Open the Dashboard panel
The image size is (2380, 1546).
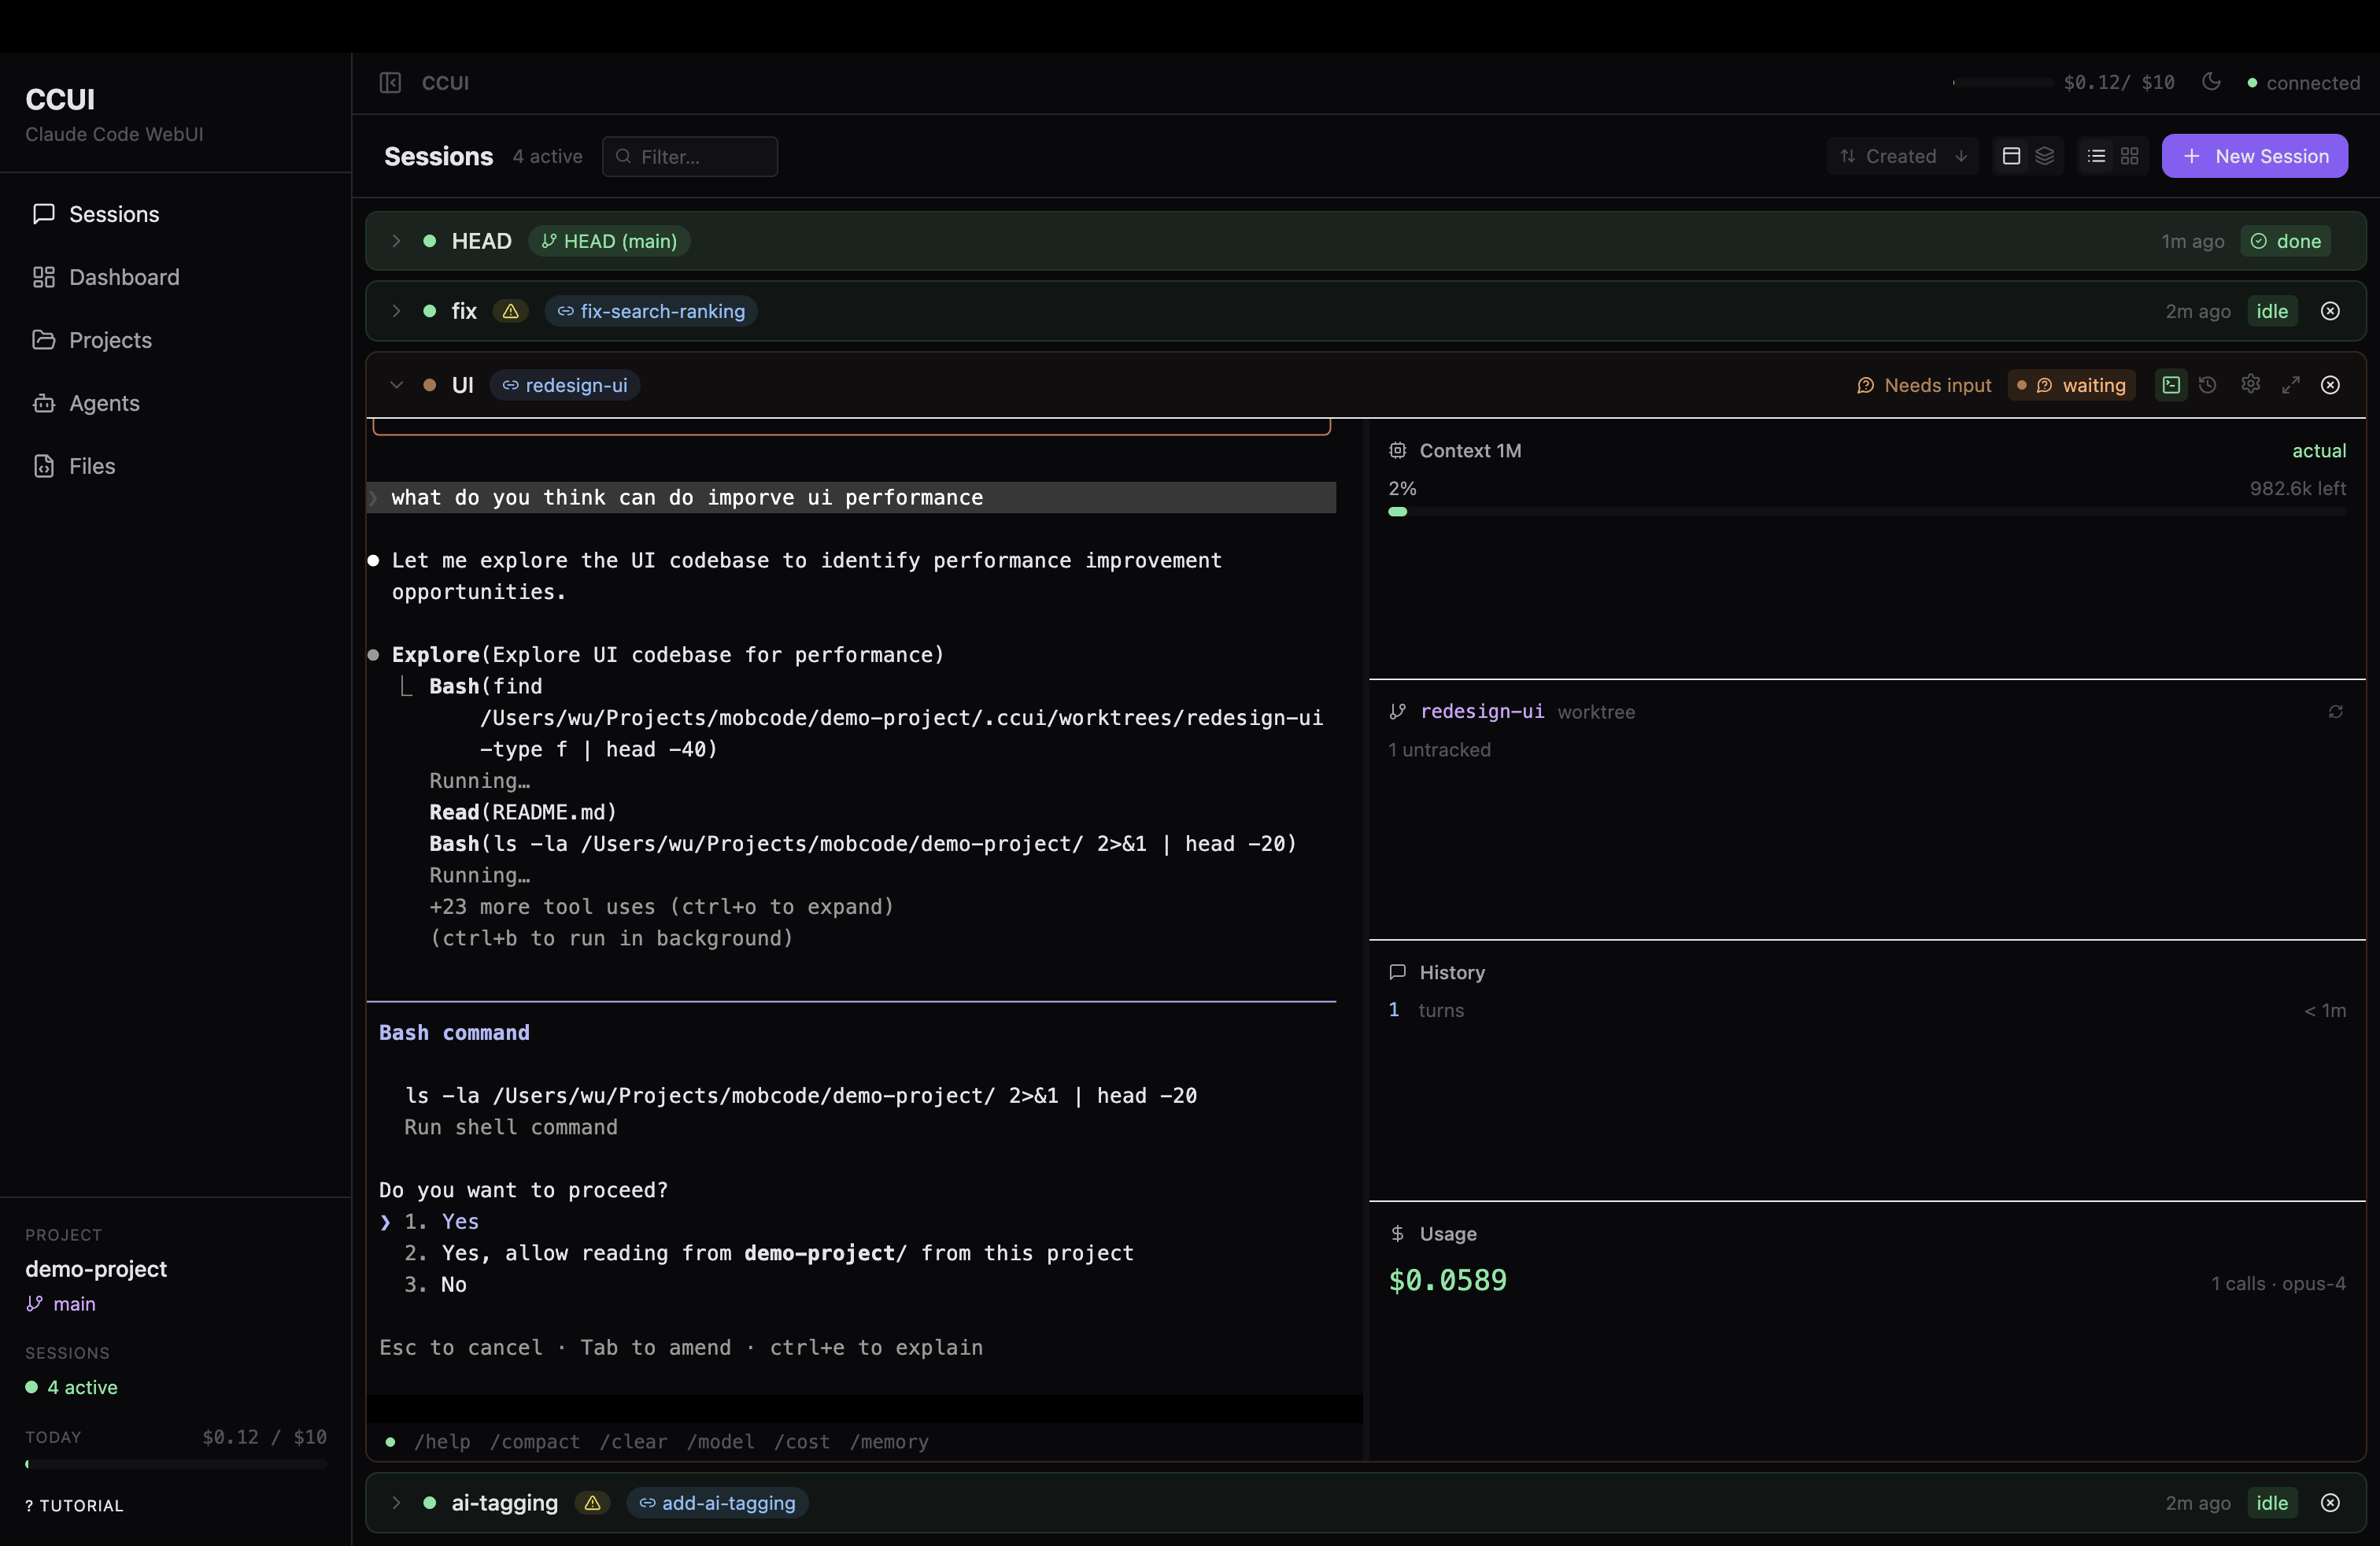(x=124, y=277)
